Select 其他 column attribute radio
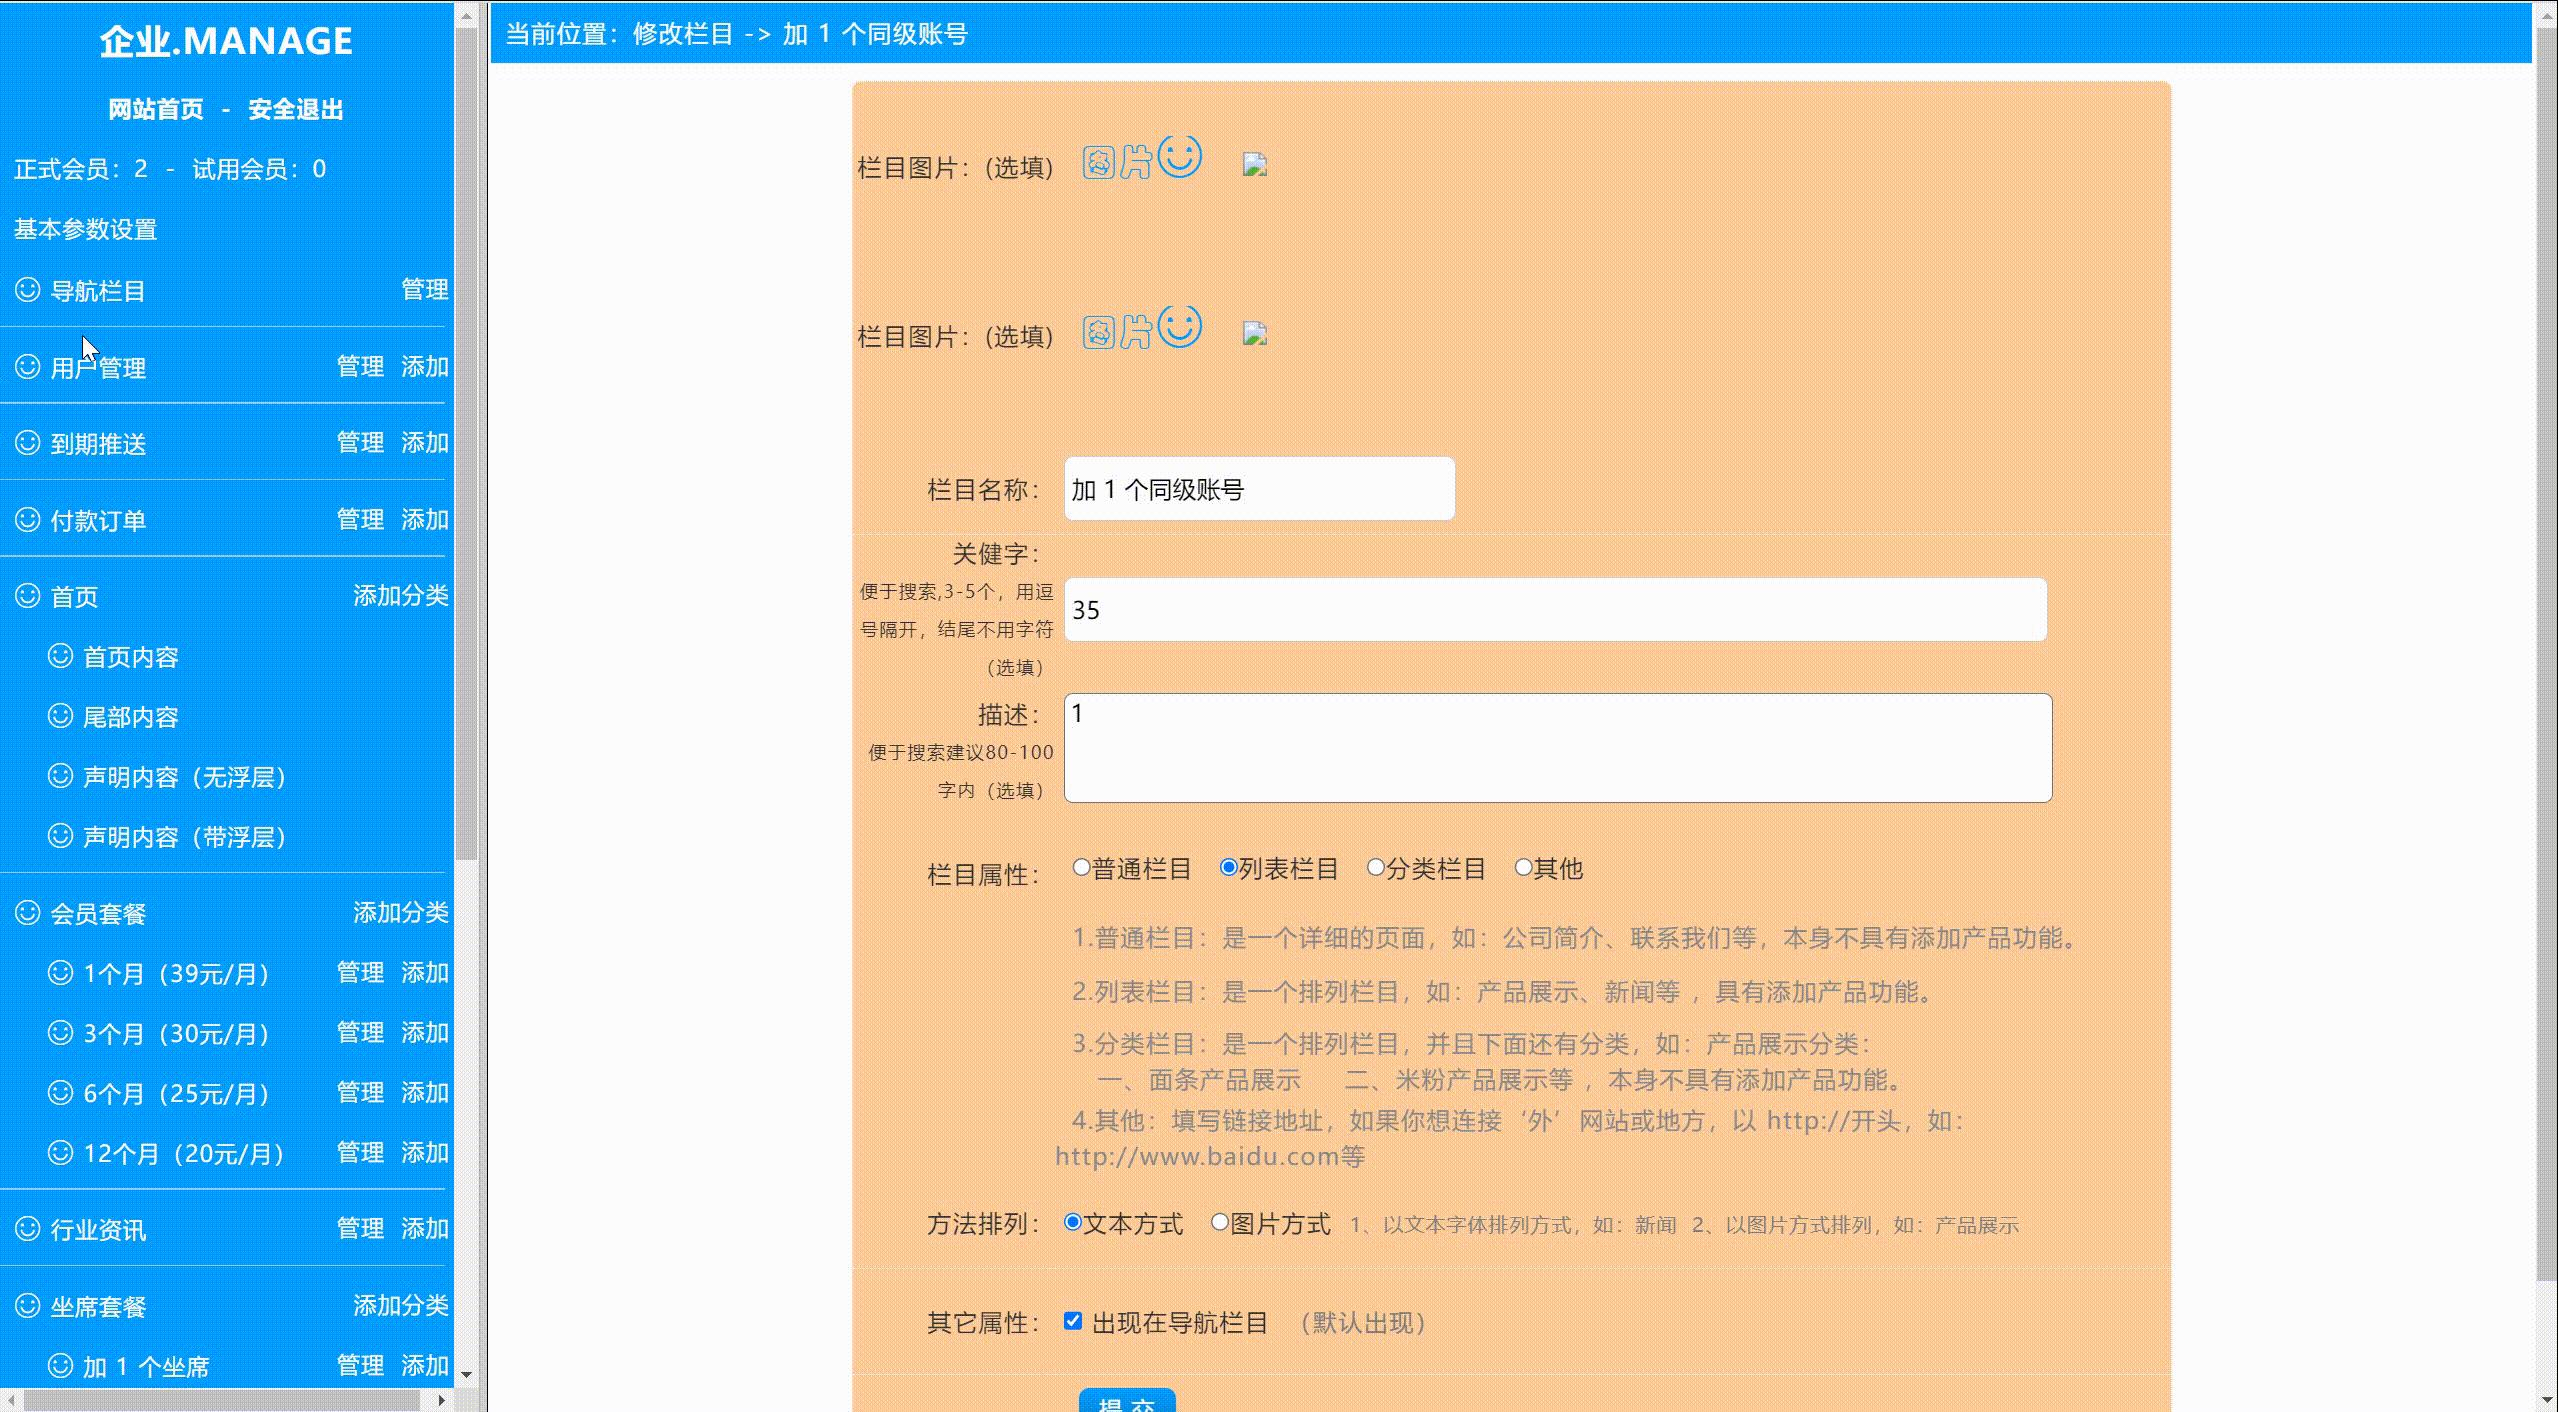The image size is (2558, 1412). click(x=1523, y=867)
